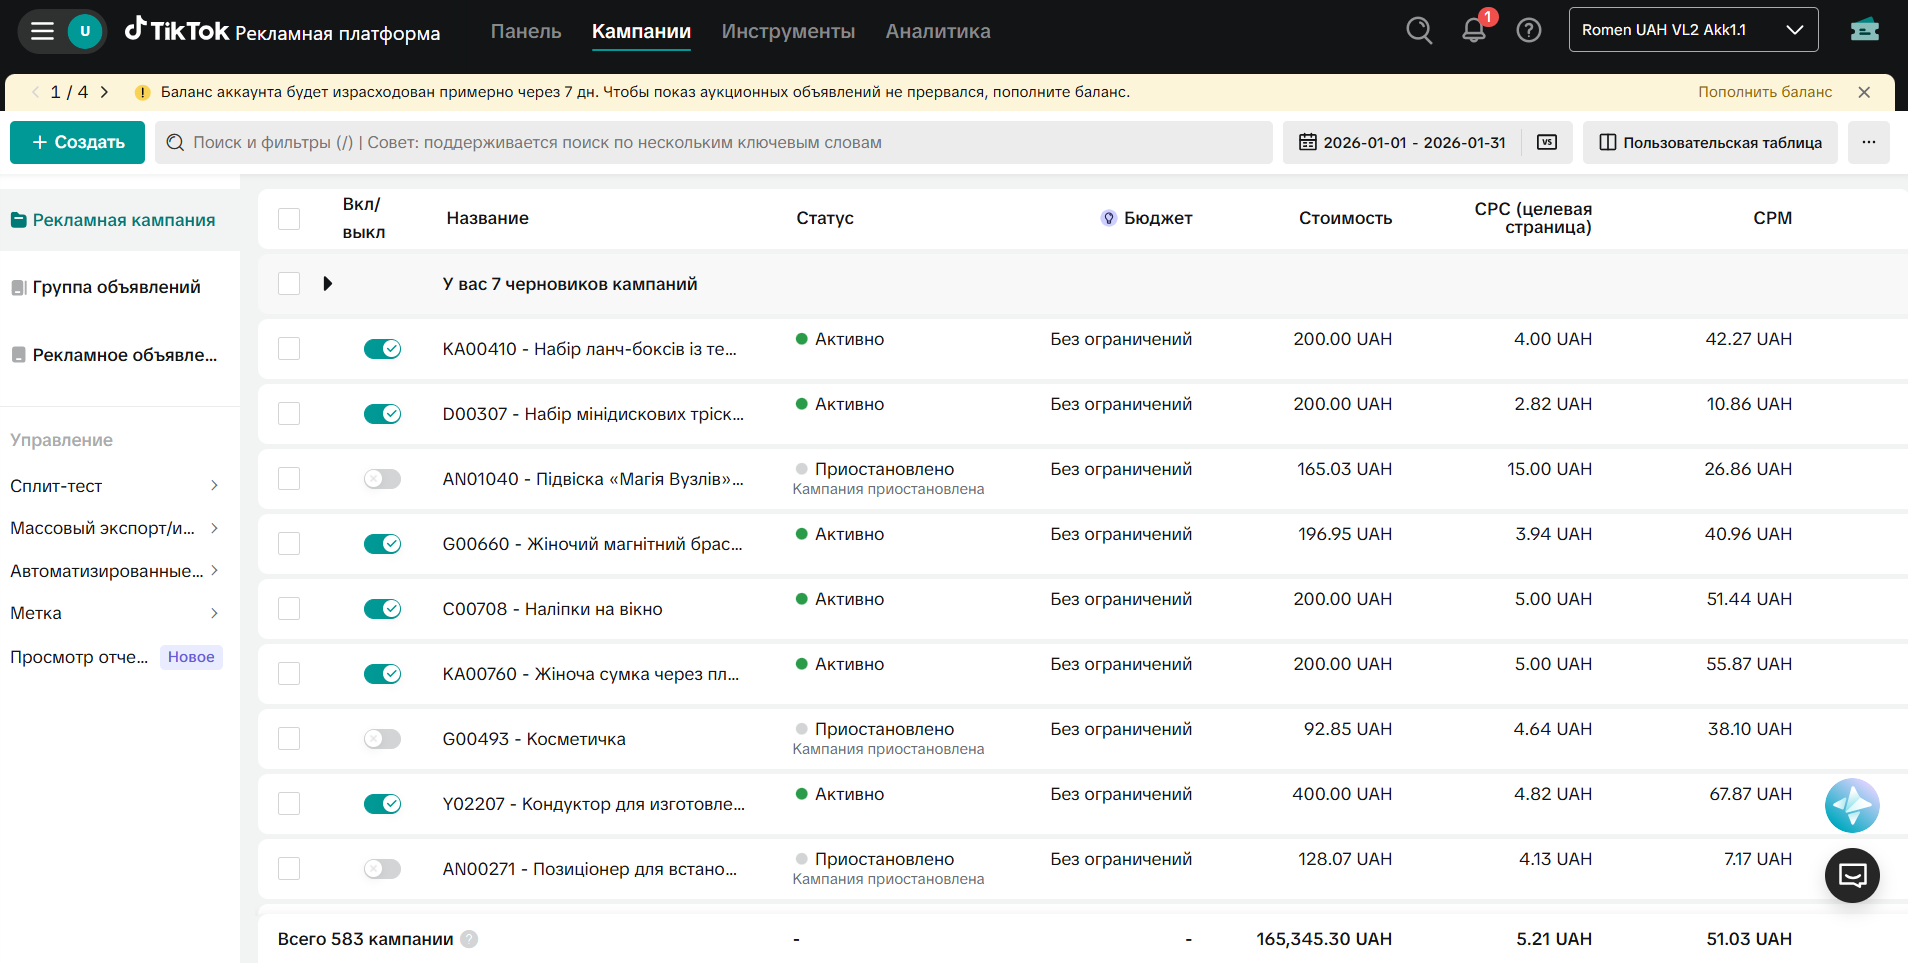1908x963 pixels.
Task: Open the three-dots more options menu
Action: [1868, 142]
